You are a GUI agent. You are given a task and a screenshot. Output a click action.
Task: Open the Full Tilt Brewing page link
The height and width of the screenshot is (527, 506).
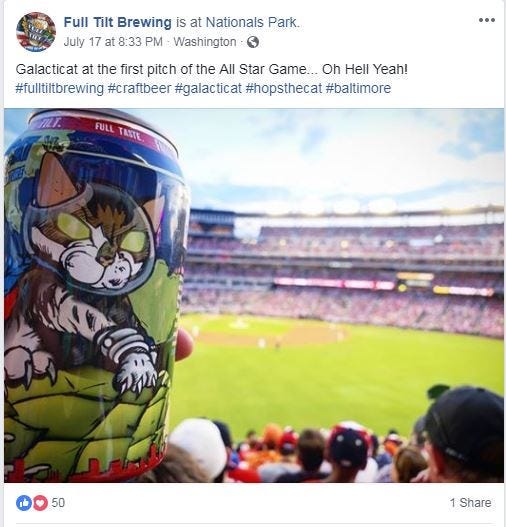coord(118,23)
